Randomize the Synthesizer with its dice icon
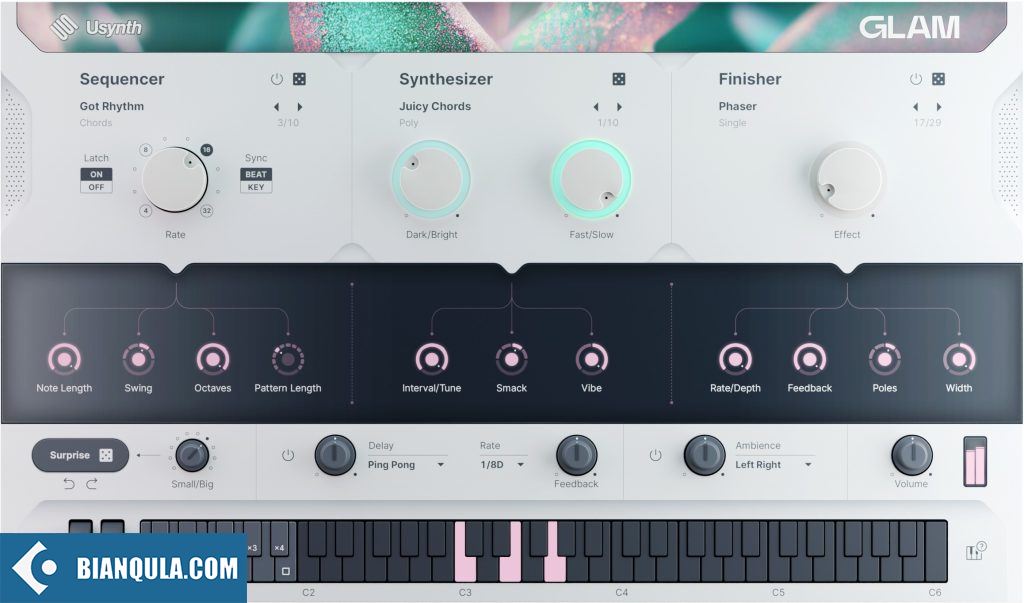 tap(618, 79)
